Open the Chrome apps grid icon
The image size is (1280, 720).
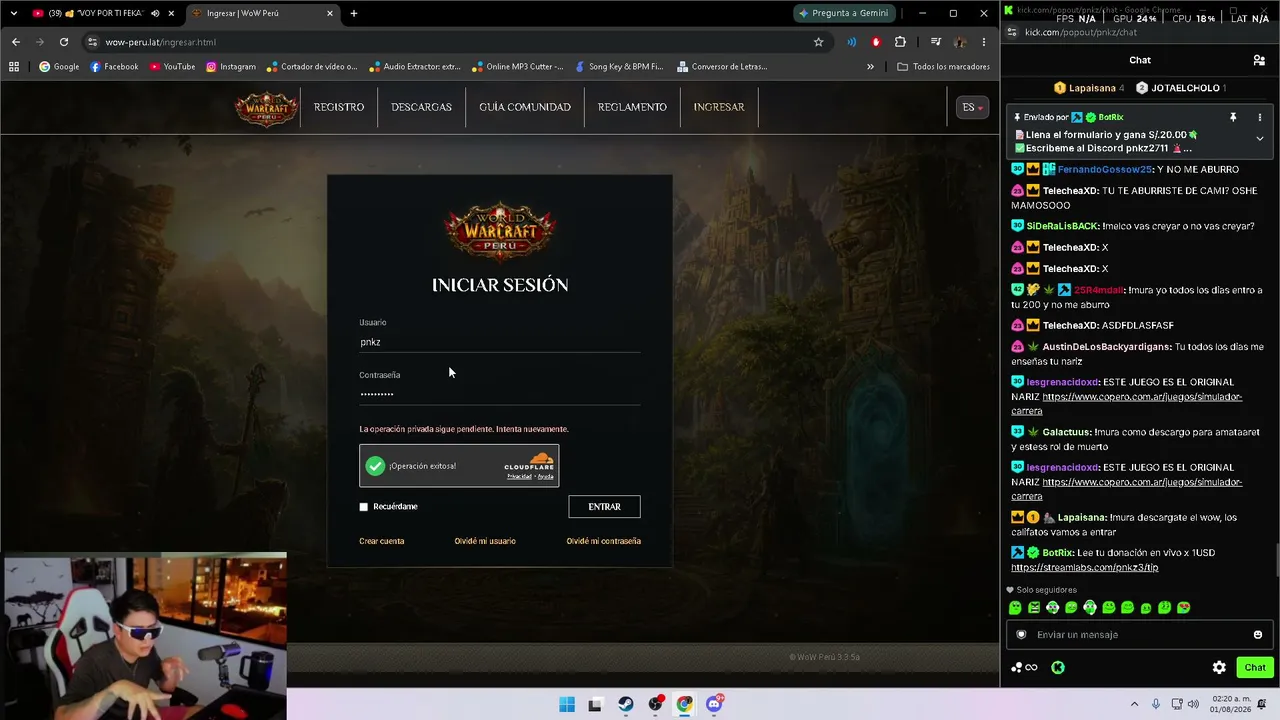[x=14, y=67]
